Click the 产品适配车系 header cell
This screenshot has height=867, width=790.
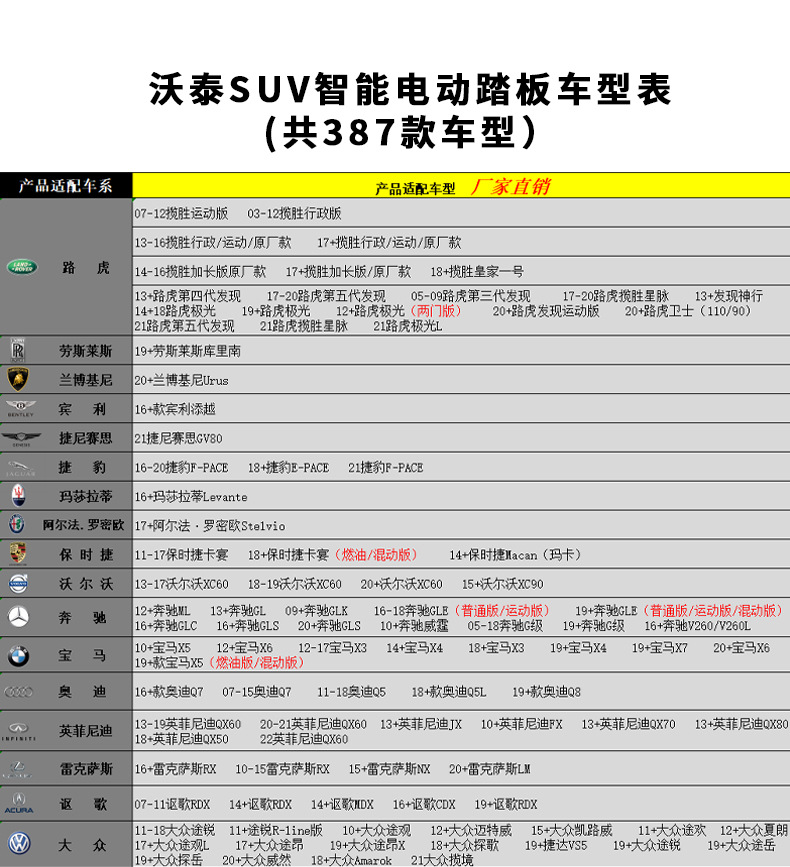66,185
